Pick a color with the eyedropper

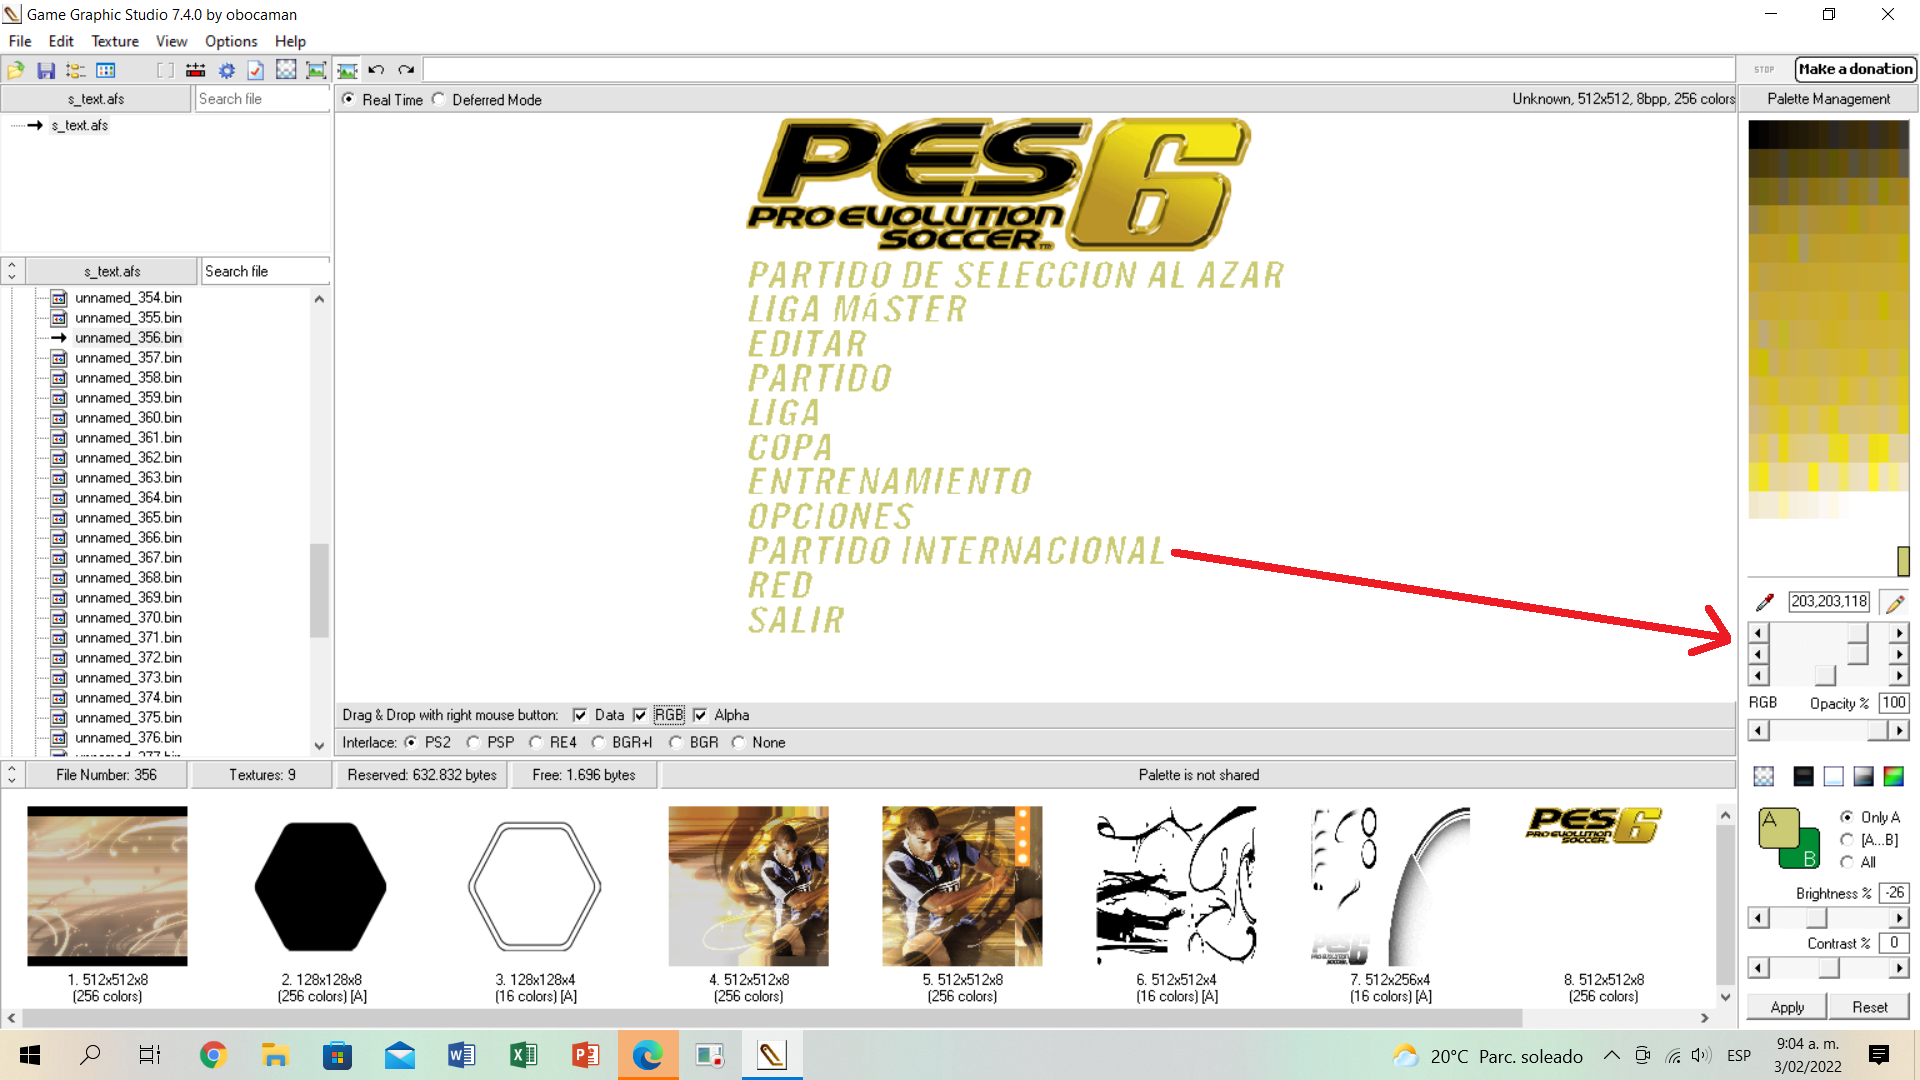pos(1765,602)
